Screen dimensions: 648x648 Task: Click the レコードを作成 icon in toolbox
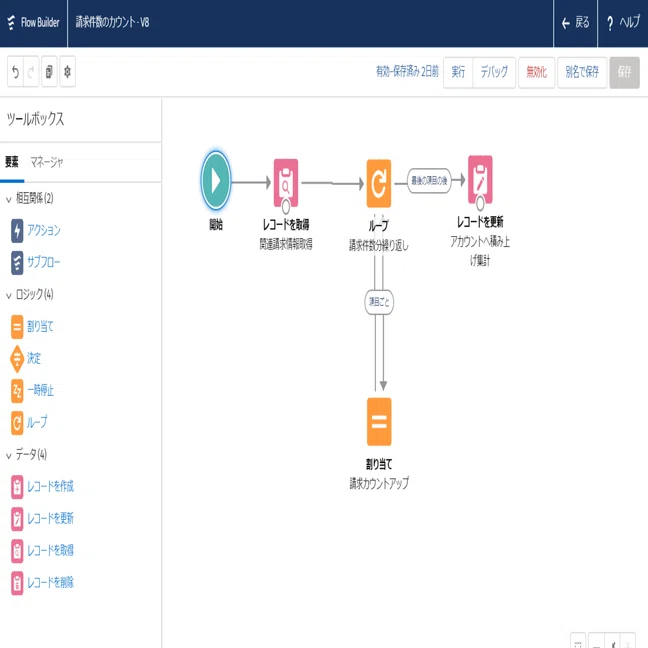point(17,487)
